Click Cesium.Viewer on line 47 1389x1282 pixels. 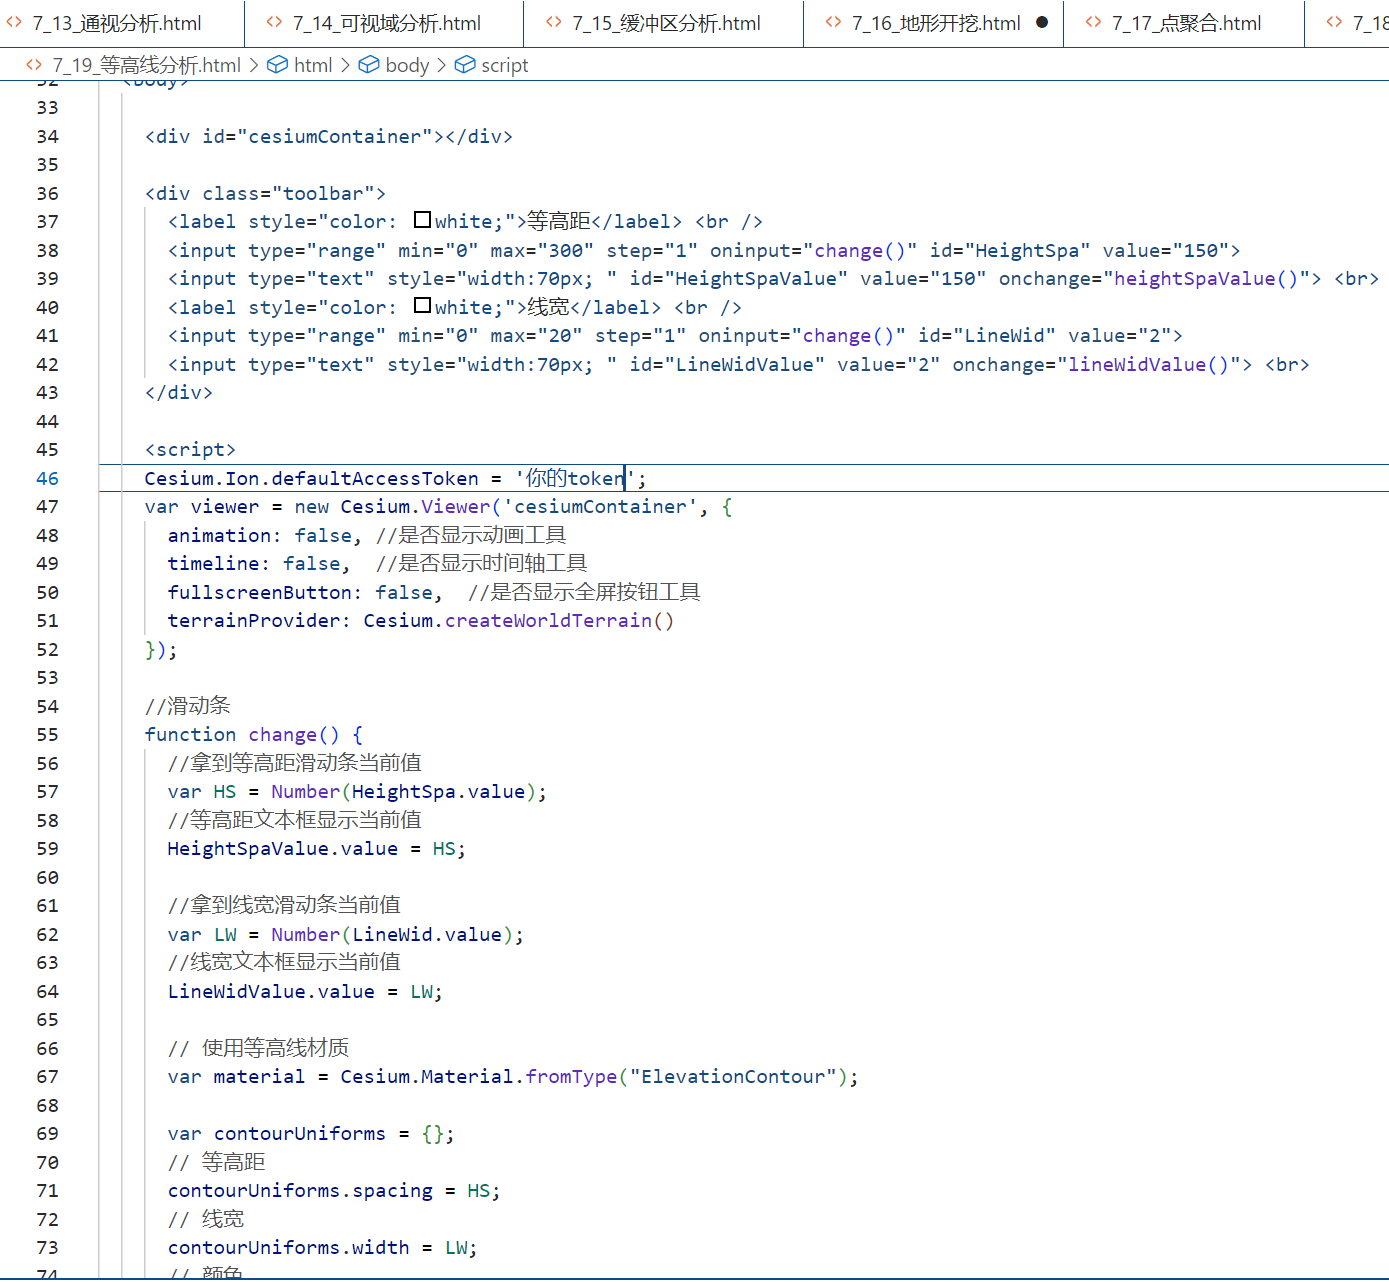click(x=415, y=507)
